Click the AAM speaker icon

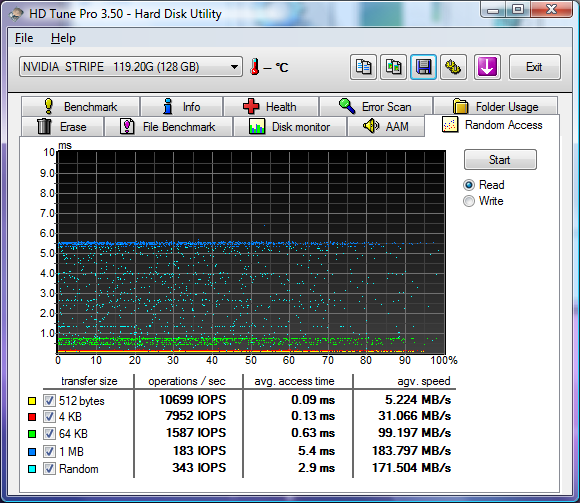[371, 126]
